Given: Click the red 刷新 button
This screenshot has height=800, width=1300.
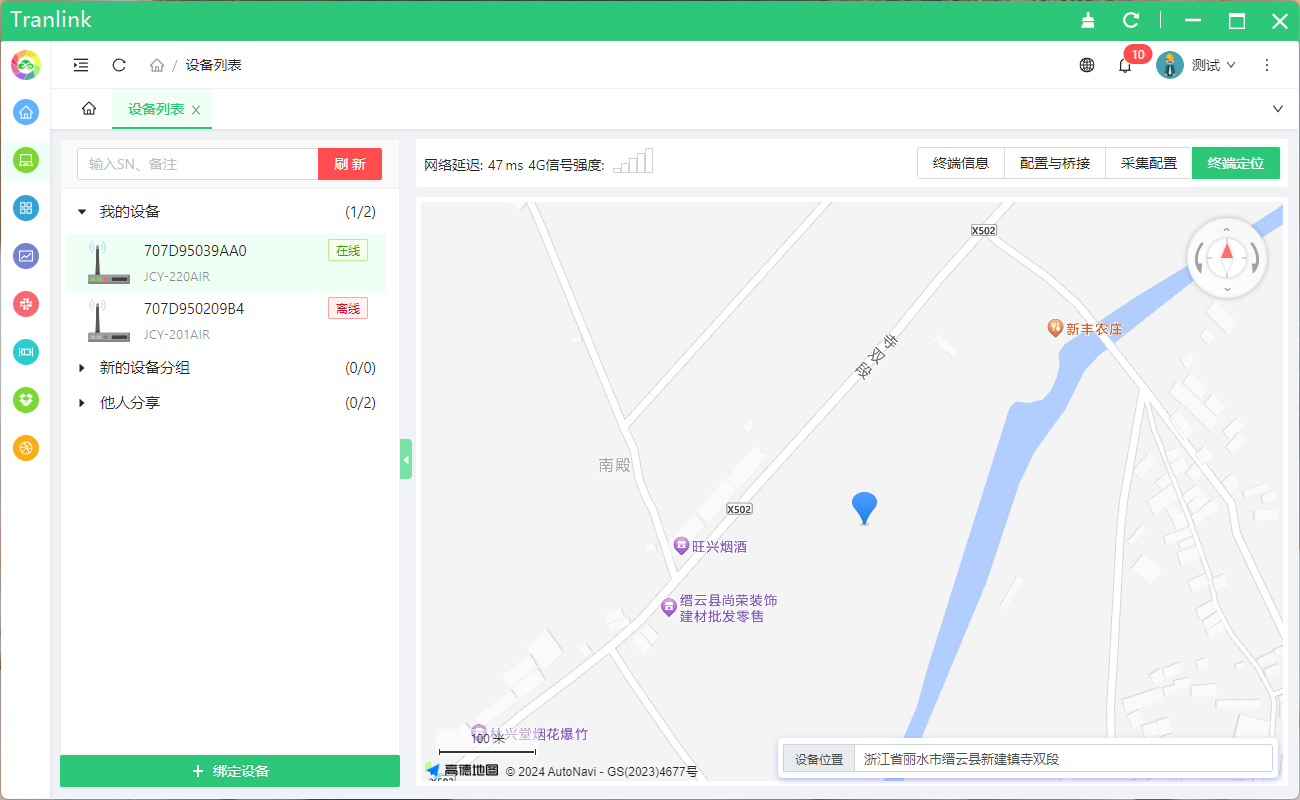Looking at the screenshot, I should pyautogui.click(x=350, y=164).
